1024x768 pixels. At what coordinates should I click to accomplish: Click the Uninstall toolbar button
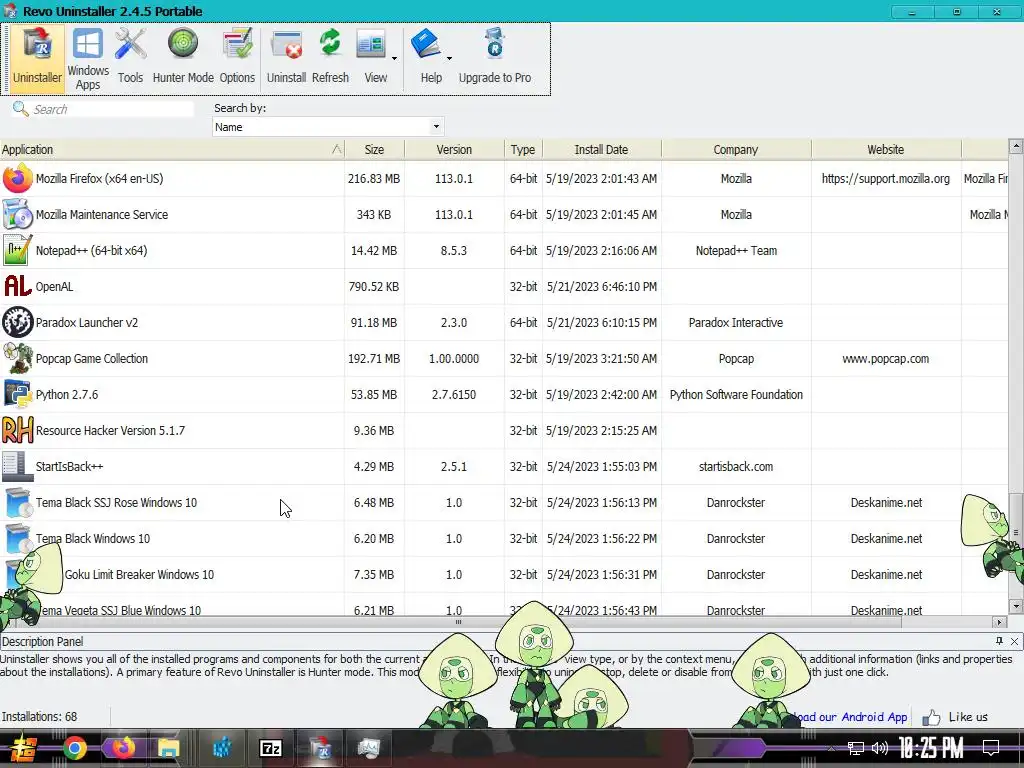pos(286,58)
